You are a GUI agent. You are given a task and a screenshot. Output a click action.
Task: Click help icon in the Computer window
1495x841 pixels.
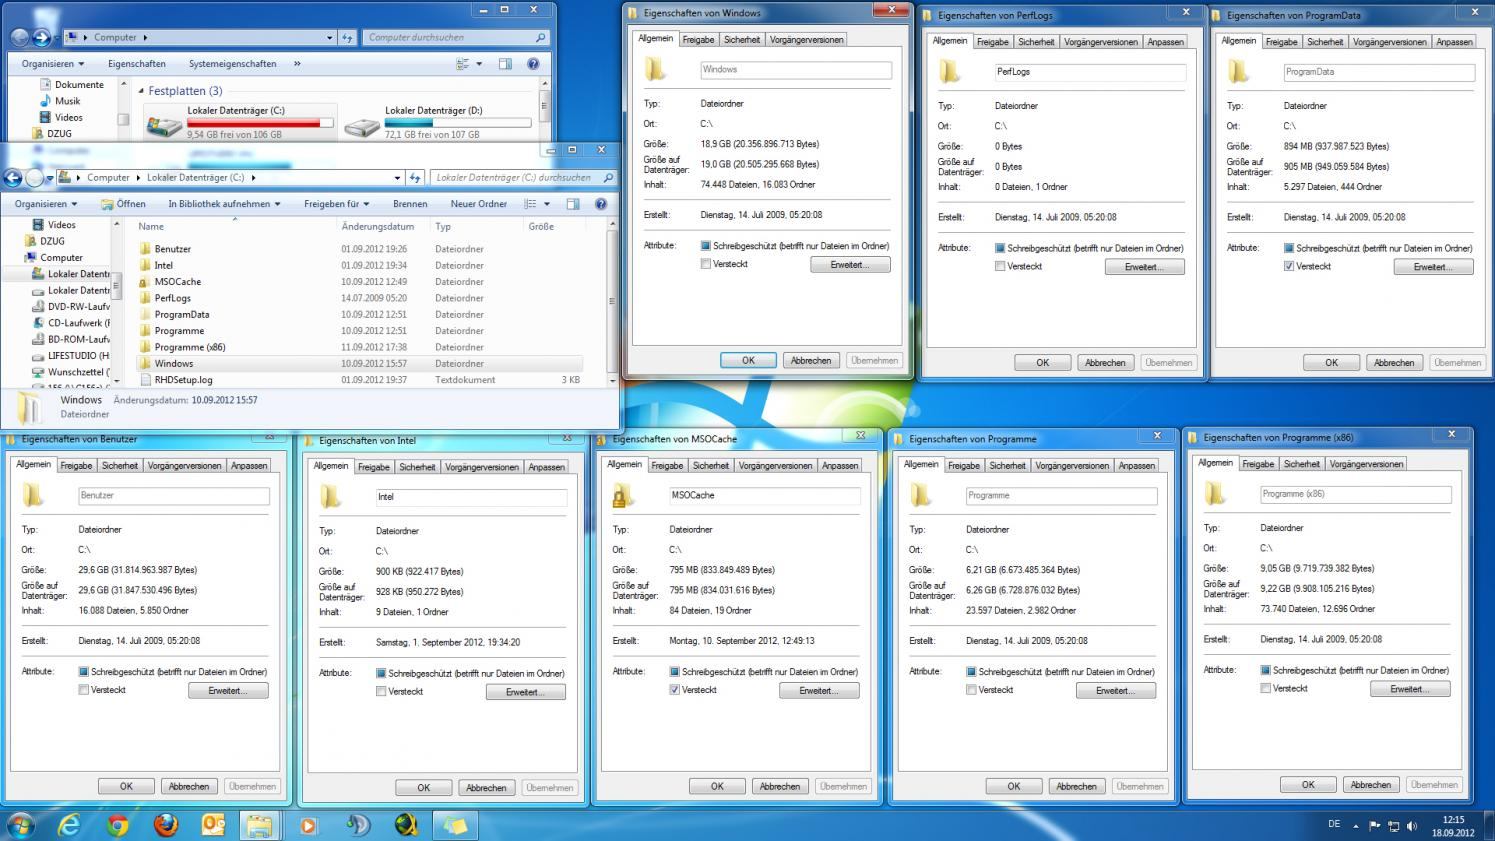click(533, 64)
